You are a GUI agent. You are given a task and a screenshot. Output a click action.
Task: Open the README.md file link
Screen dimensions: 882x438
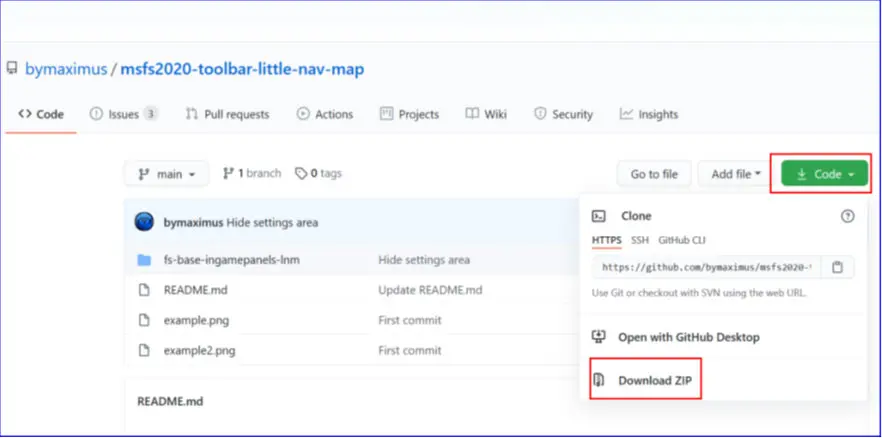tap(196, 290)
